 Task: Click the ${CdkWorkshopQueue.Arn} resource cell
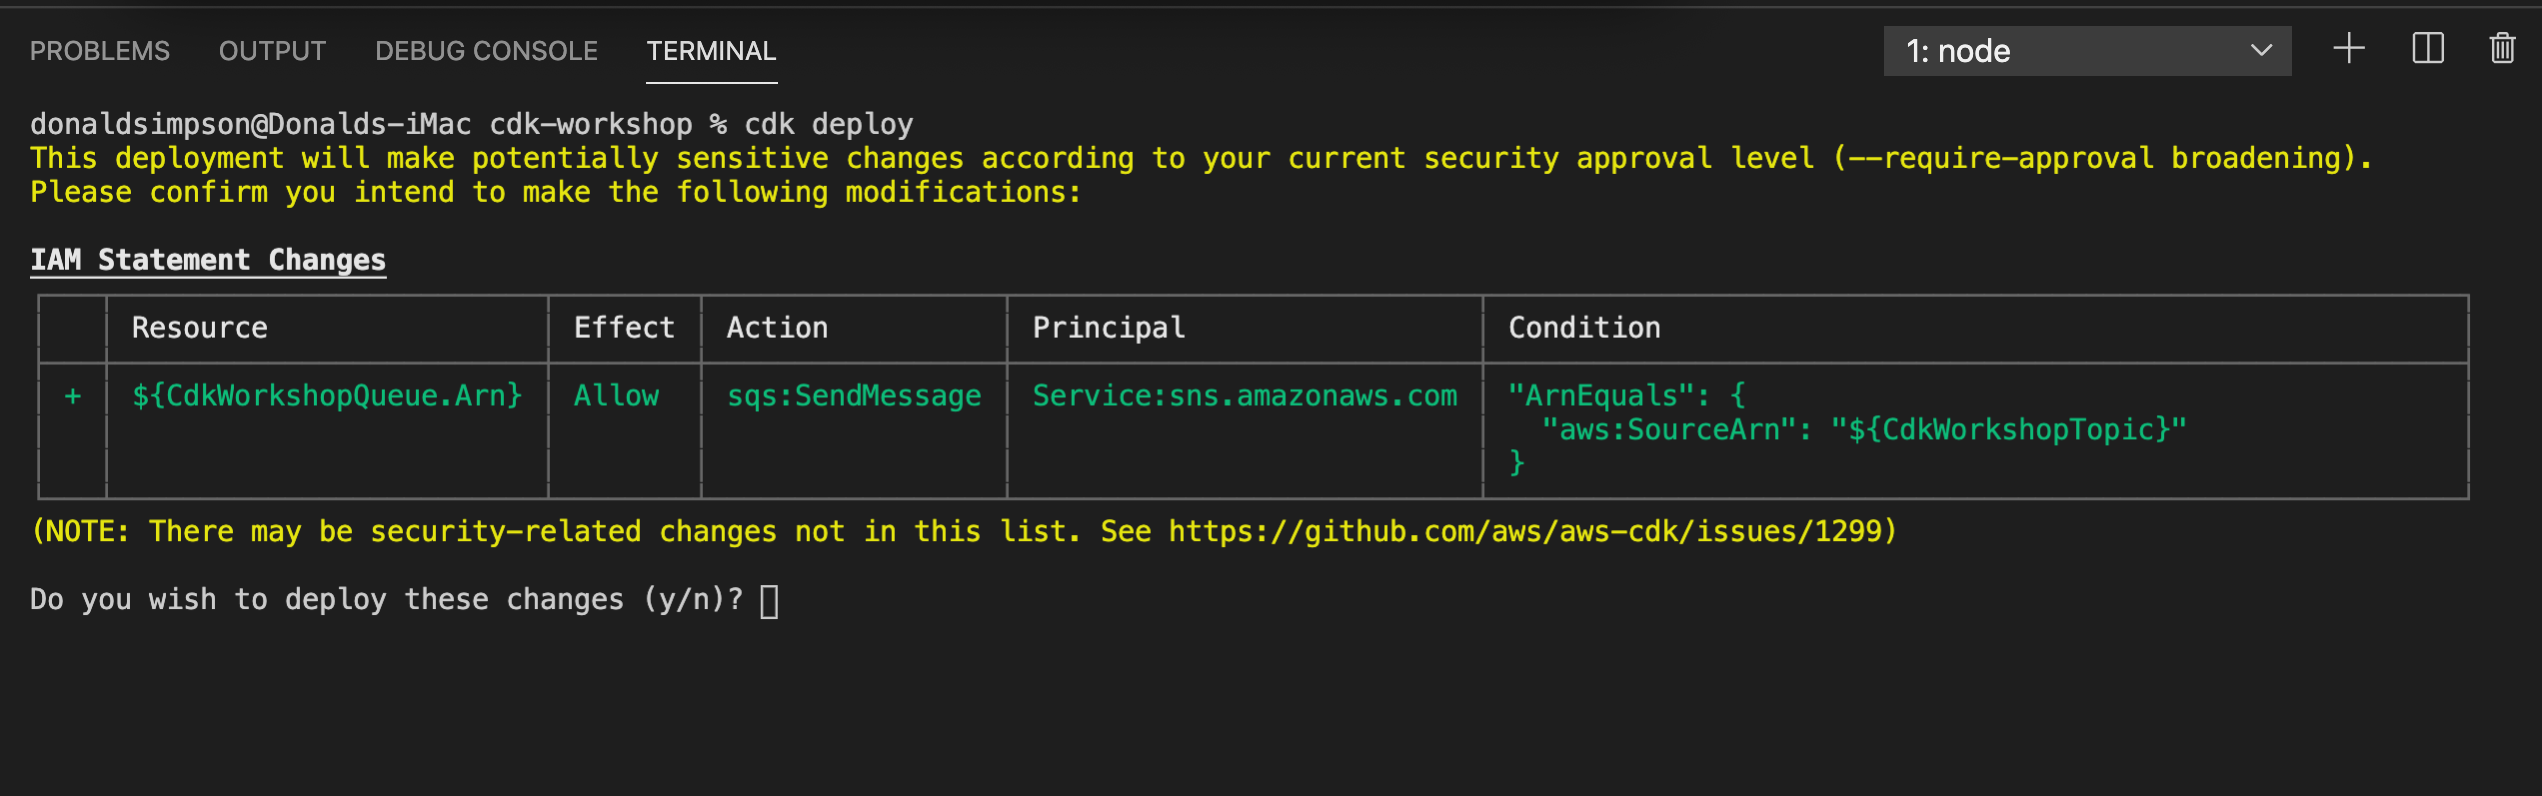coord(327,396)
